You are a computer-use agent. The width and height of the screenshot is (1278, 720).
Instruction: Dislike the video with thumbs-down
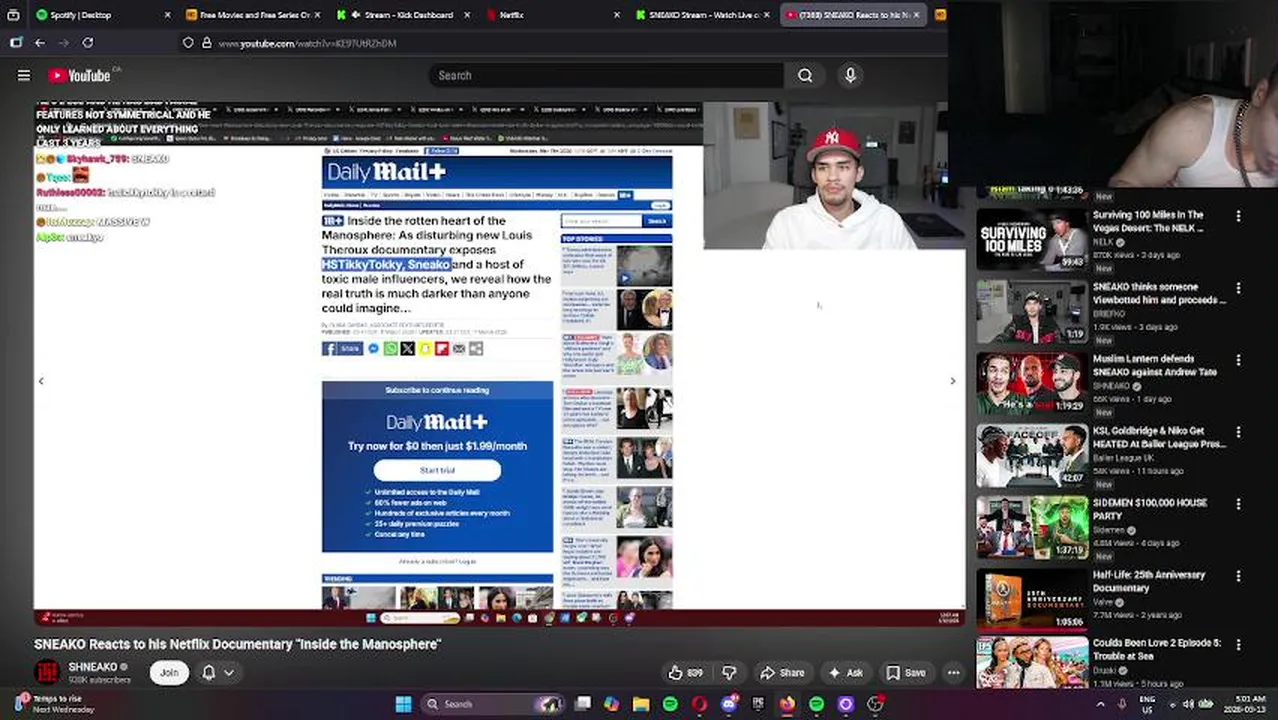729,673
